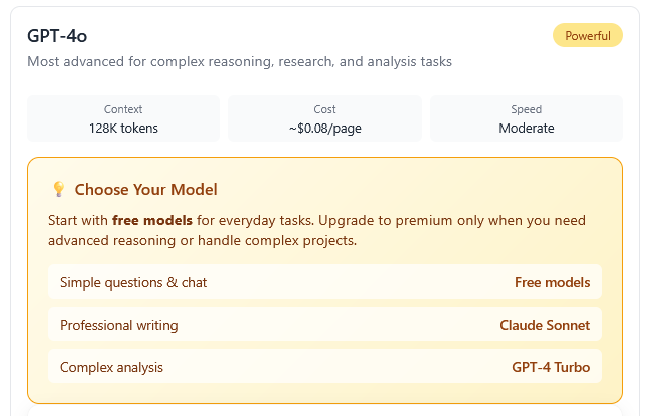The height and width of the screenshot is (416, 652).
Task: Click the bold free models text in tip
Action: [138, 220]
